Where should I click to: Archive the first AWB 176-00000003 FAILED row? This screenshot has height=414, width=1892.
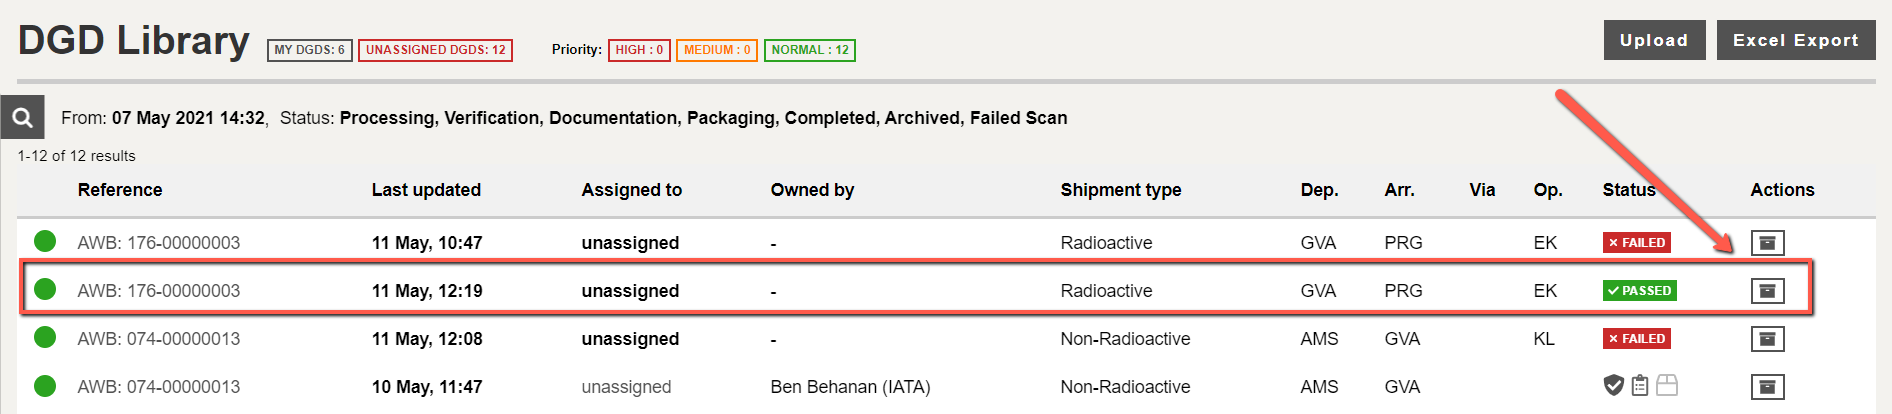coord(1767,243)
